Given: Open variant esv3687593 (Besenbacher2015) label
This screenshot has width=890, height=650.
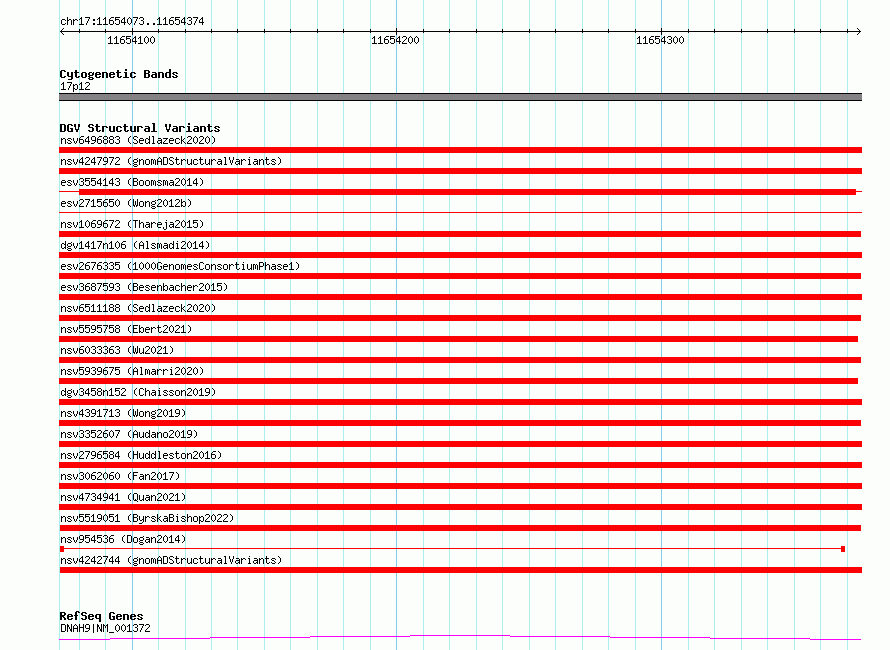Looking at the screenshot, I should point(144,287).
